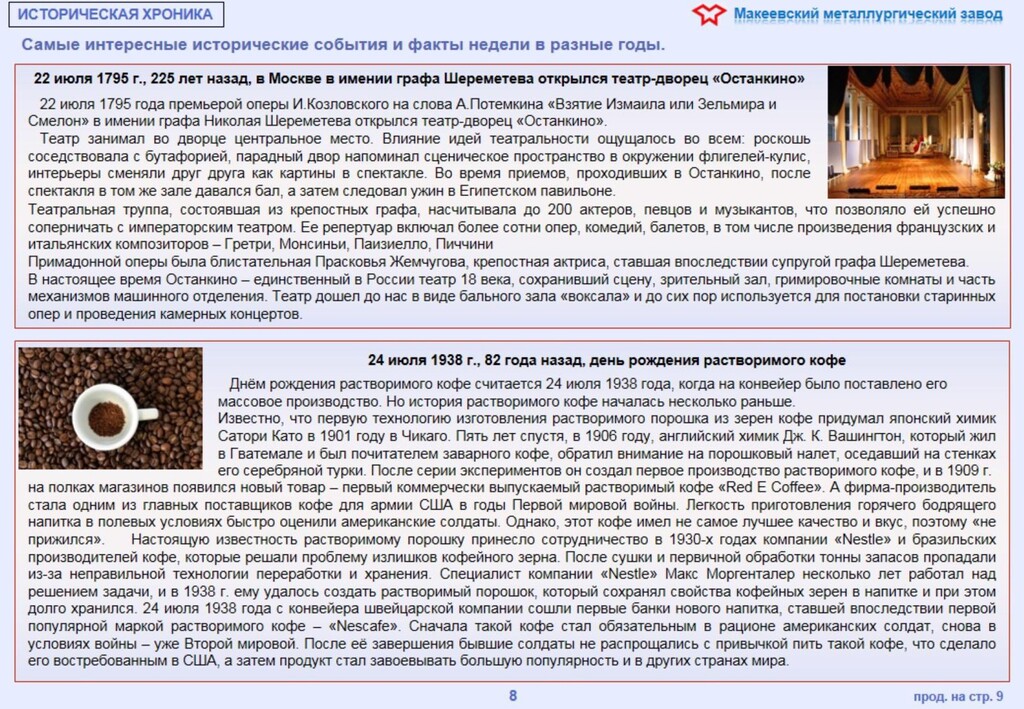Image resolution: width=1024 pixels, height=709 pixels.
Task: Click the line 'В настоящее время Останкино'
Action: click(x=511, y=279)
